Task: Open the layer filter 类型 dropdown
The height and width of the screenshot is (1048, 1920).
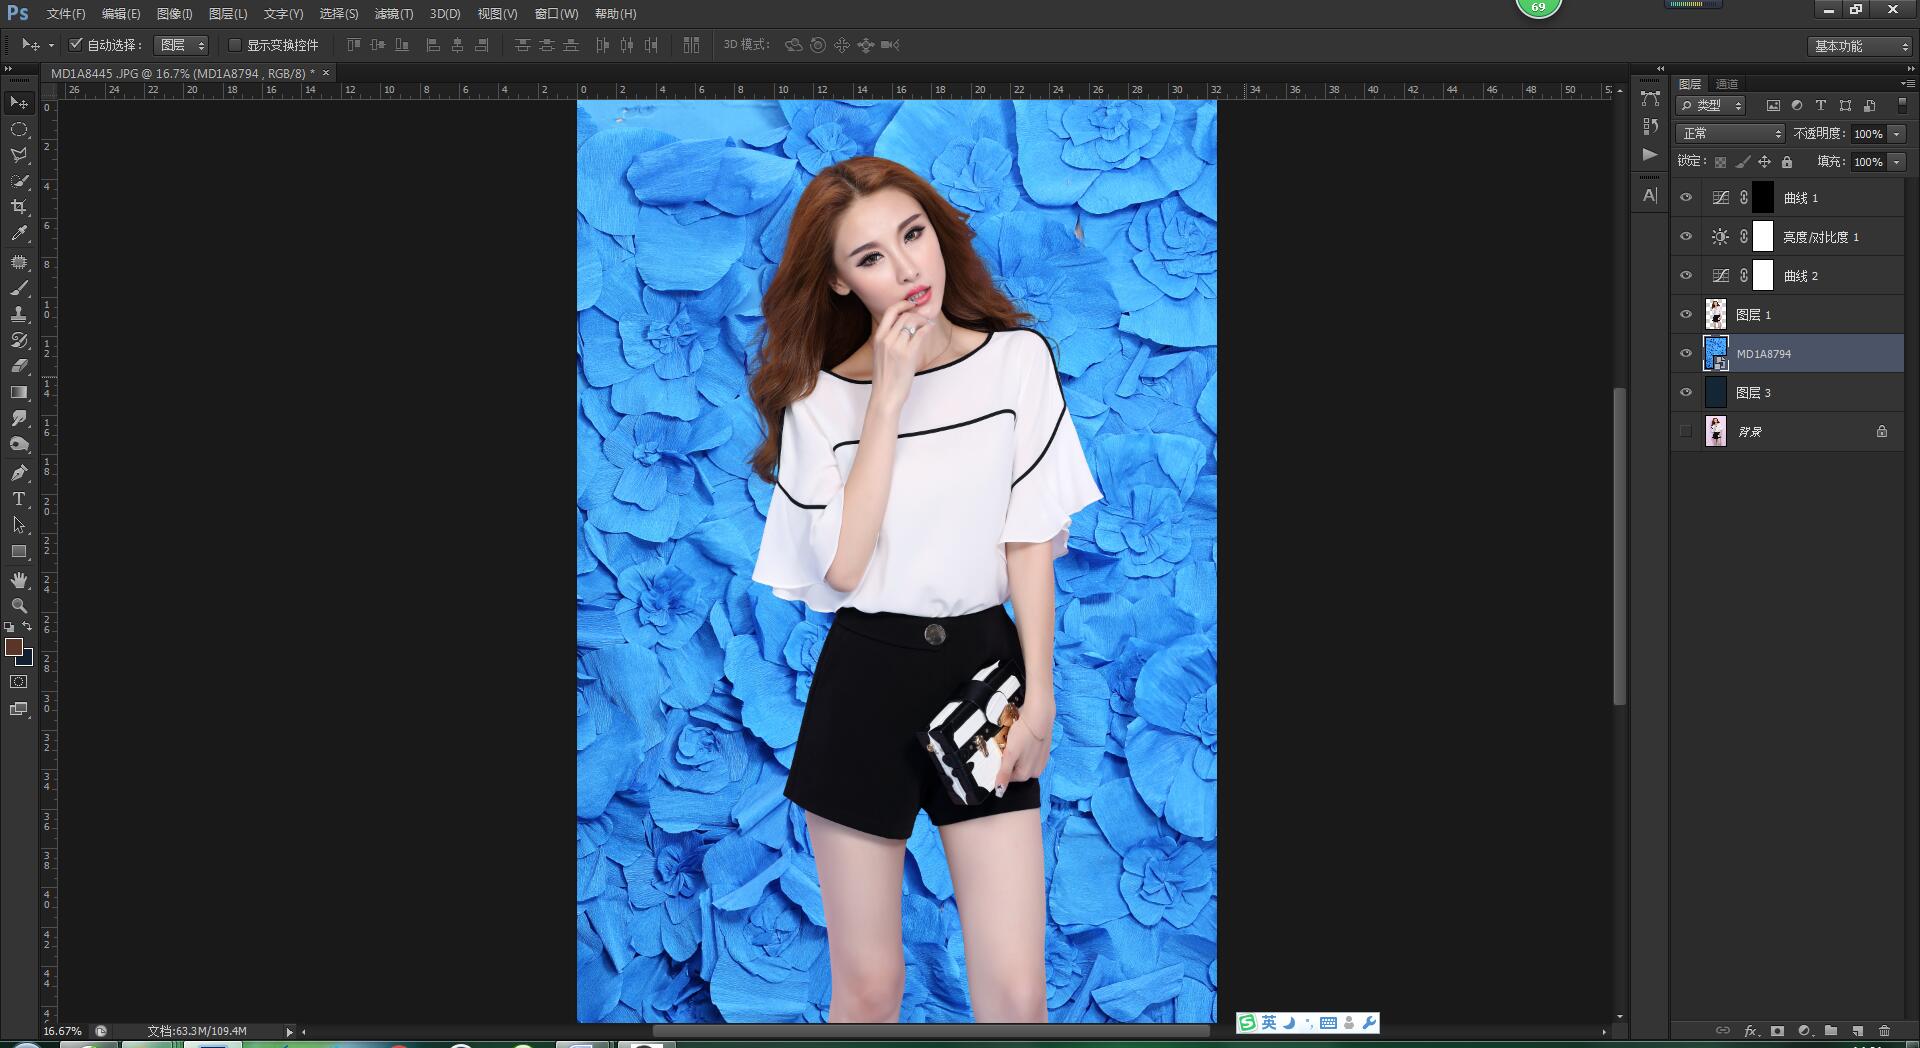Action: tap(1711, 105)
